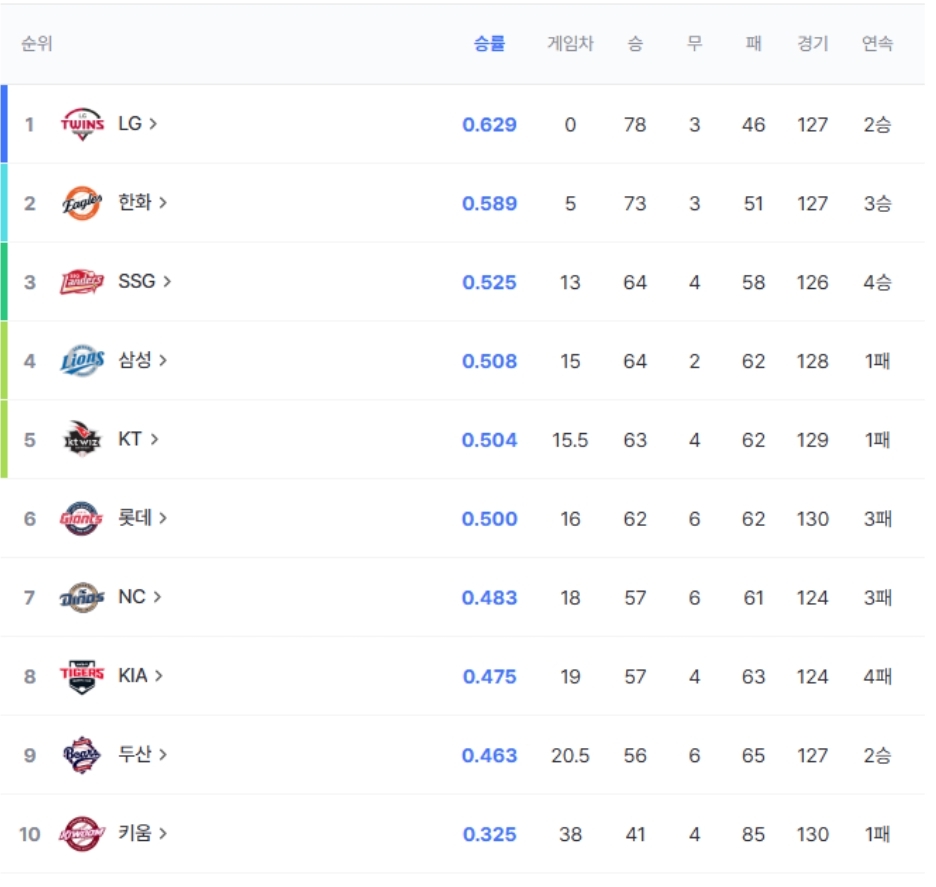Click the KT Wiz team logo
Image resolution: width=936 pixels, height=887 pixels.
pyautogui.click(x=82, y=439)
